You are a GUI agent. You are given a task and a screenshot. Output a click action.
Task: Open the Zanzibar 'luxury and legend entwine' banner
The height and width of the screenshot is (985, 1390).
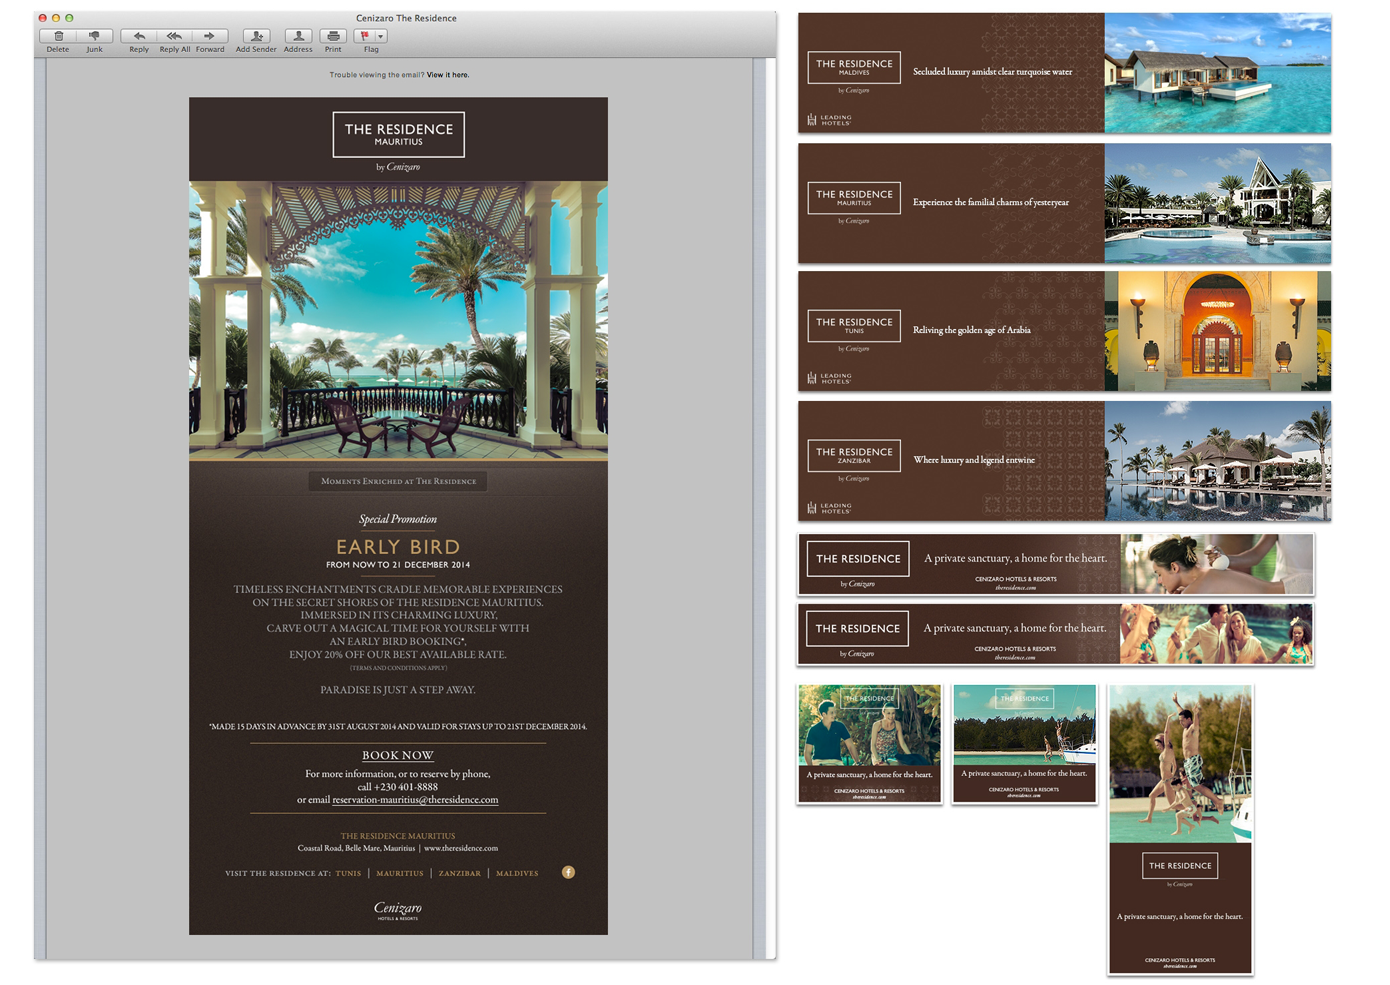point(1064,461)
